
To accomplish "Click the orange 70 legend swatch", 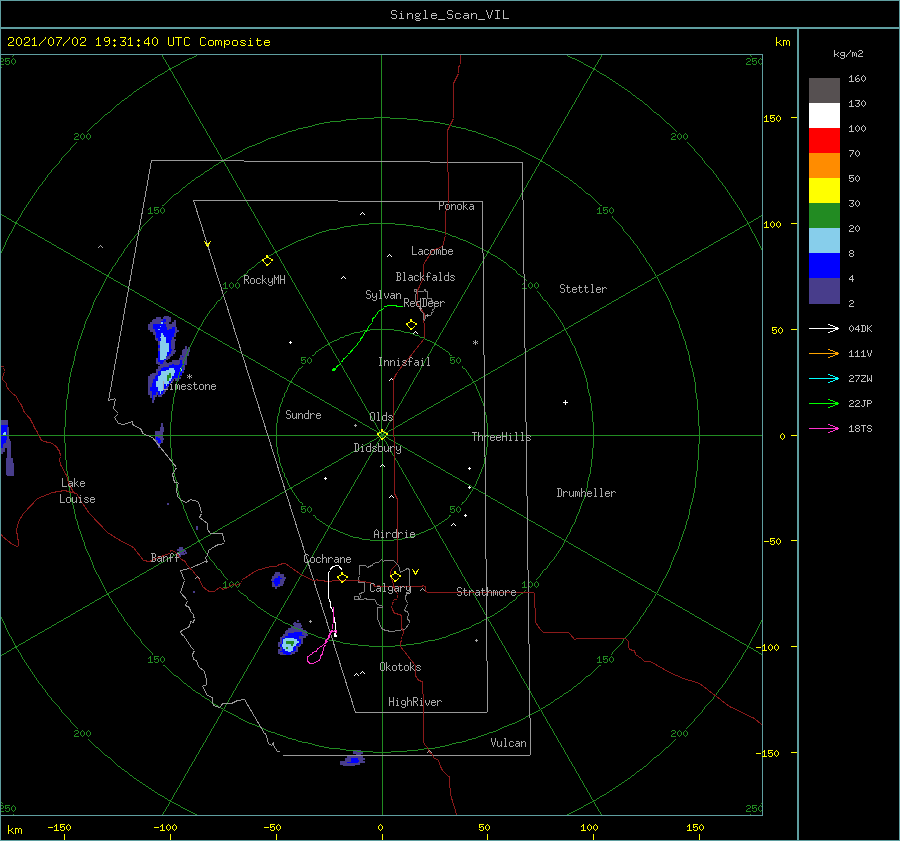I will click(x=824, y=165).
